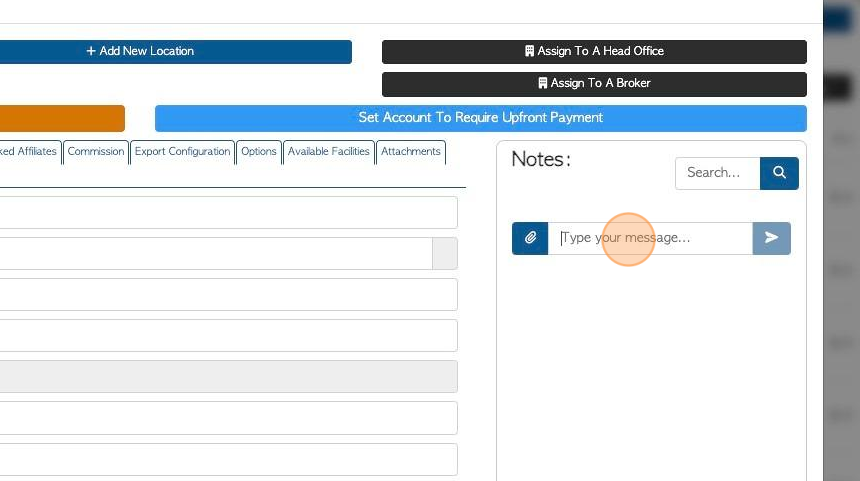This screenshot has width=860, height=481.
Task: Click Assign To A Broker button
Action: (594, 84)
